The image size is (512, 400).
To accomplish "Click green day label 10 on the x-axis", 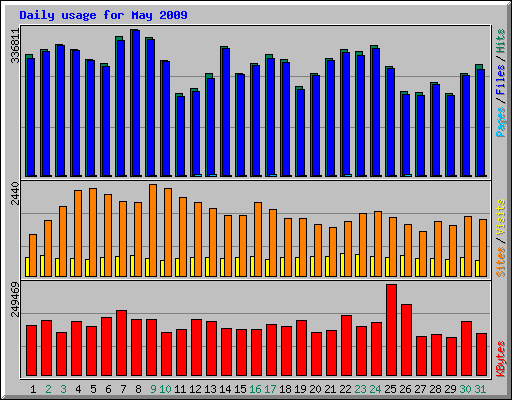I will (165, 389).
